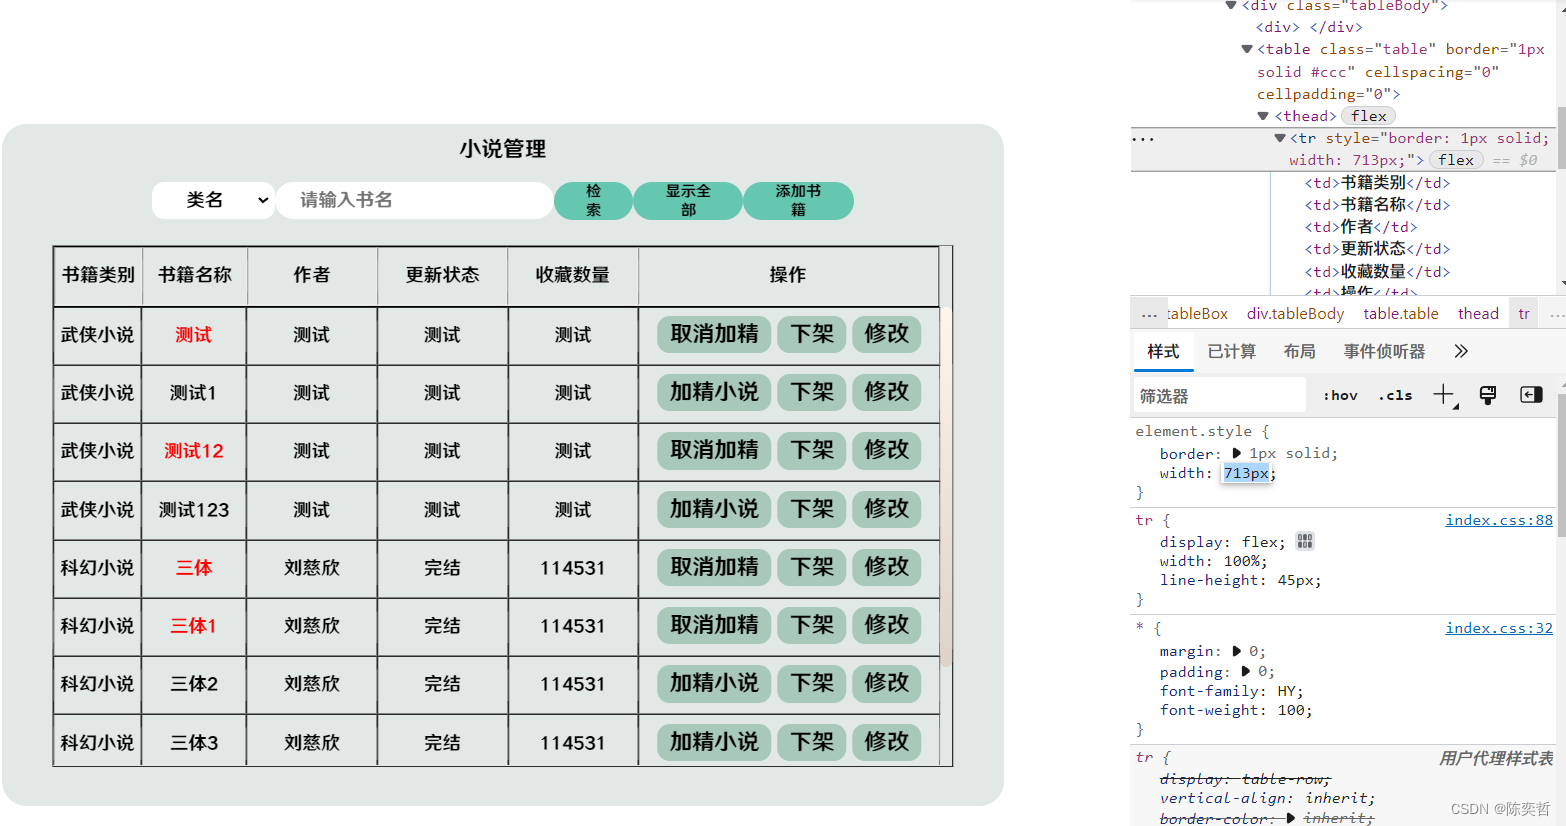Collapse the div class tableBody node

[x=1231, y=5]
